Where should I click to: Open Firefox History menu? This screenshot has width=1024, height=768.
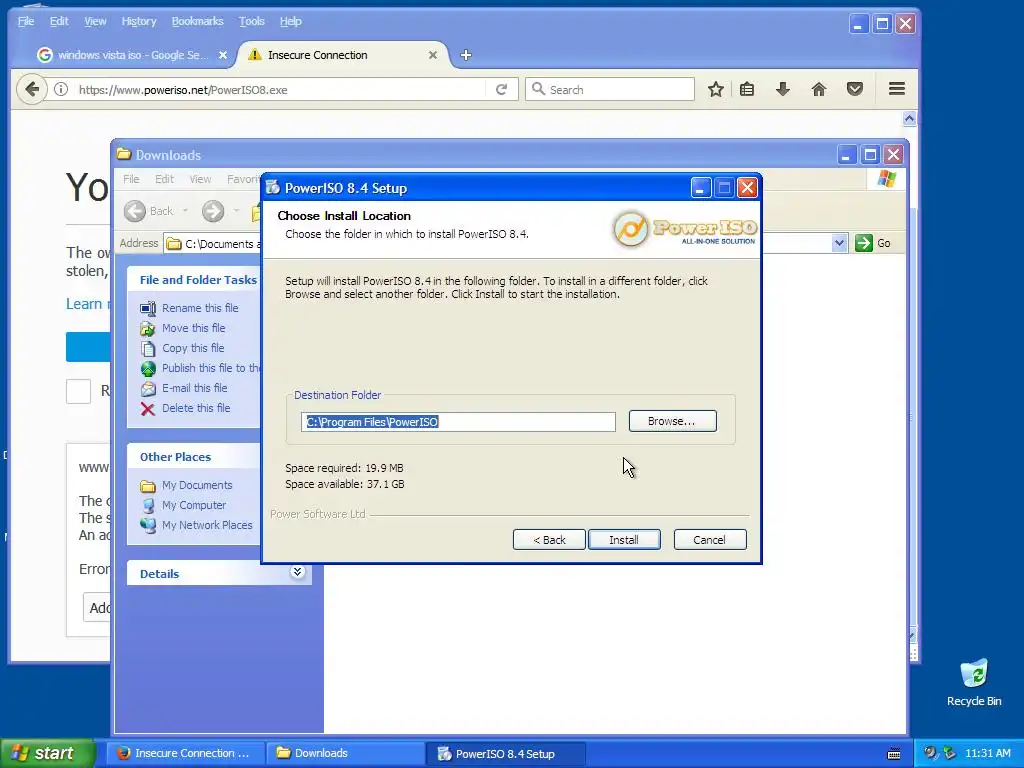(x=139, y=22)
